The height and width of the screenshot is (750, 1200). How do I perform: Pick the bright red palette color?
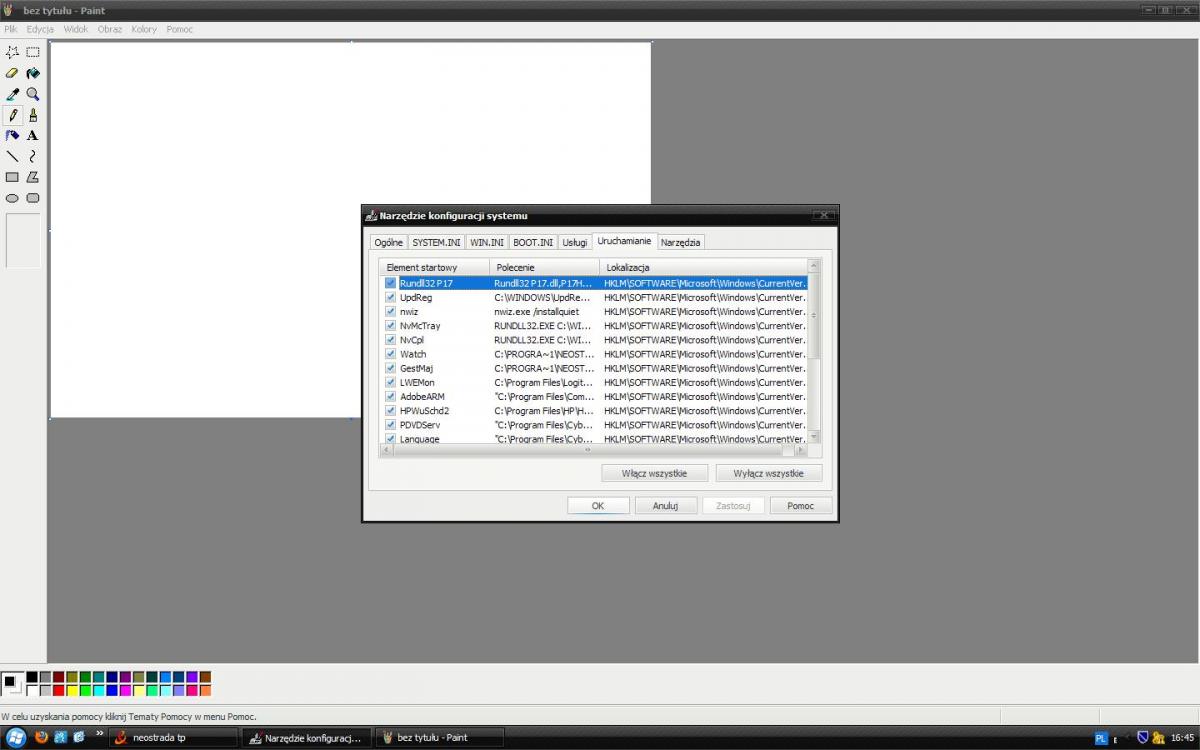tap(59, 690)
